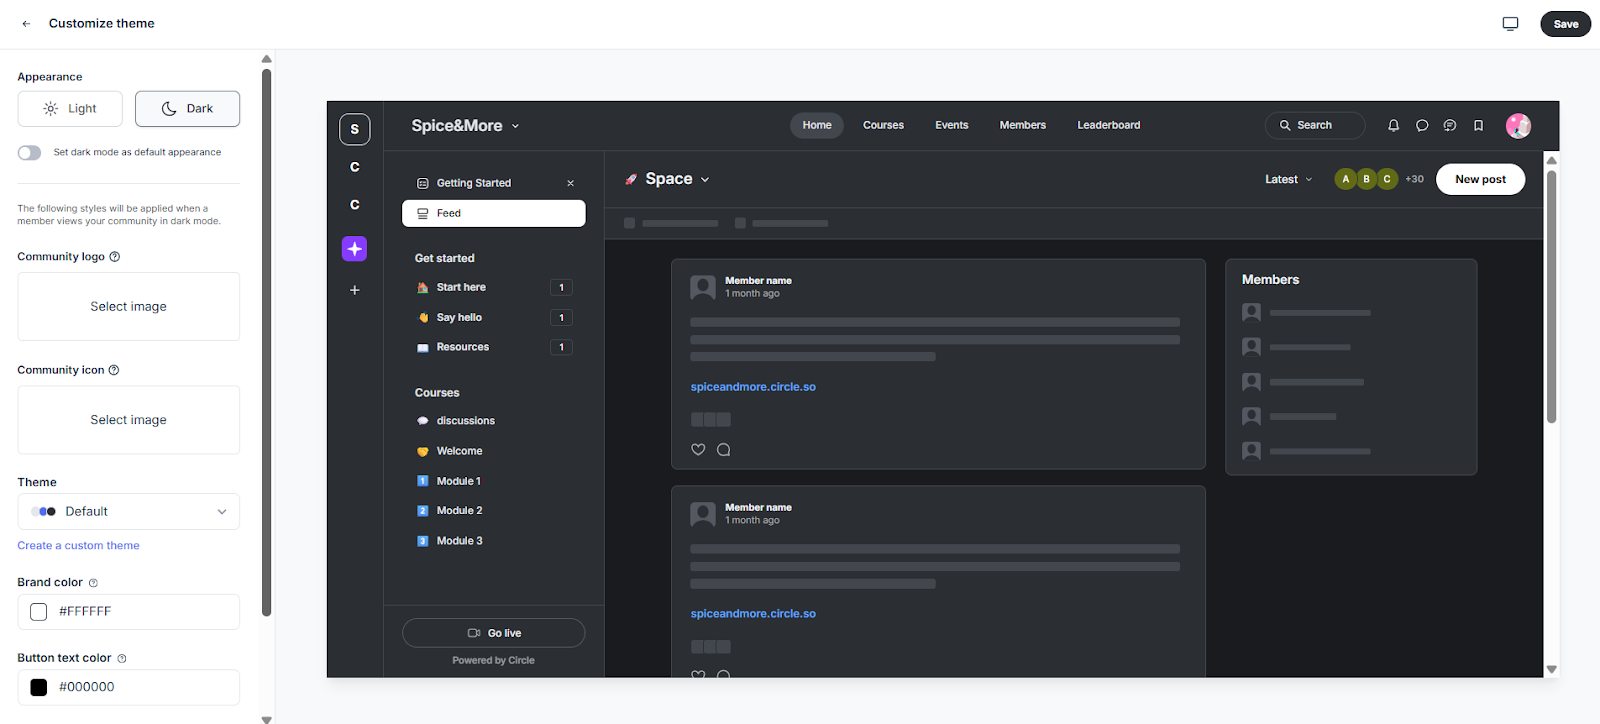Open the Leaderboard tab
This screenshot has width=1600, height=724.
[x=1109, y=125]
